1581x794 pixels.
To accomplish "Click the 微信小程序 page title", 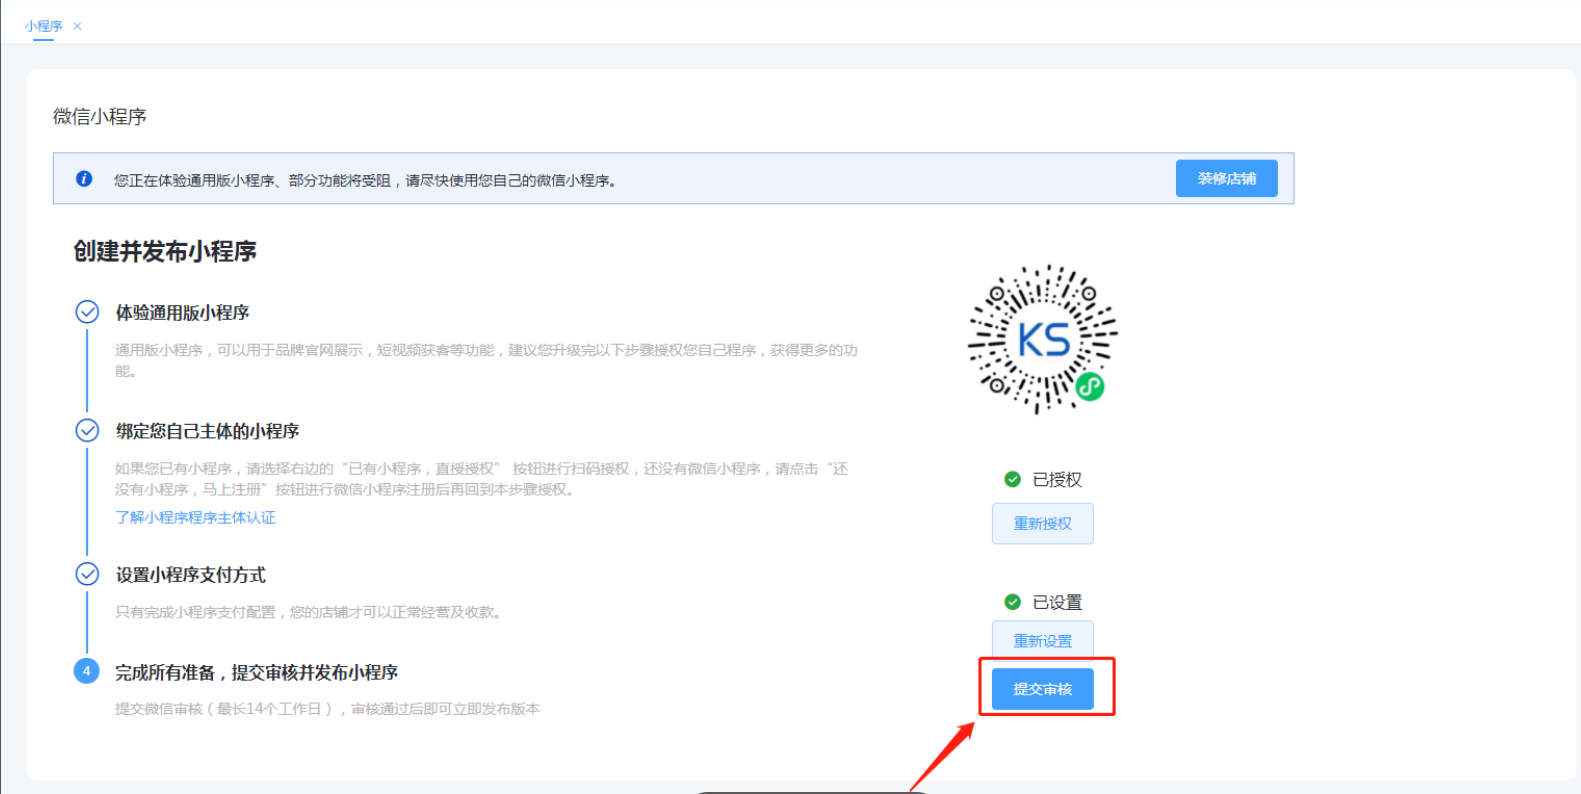I will pos(100,117).
